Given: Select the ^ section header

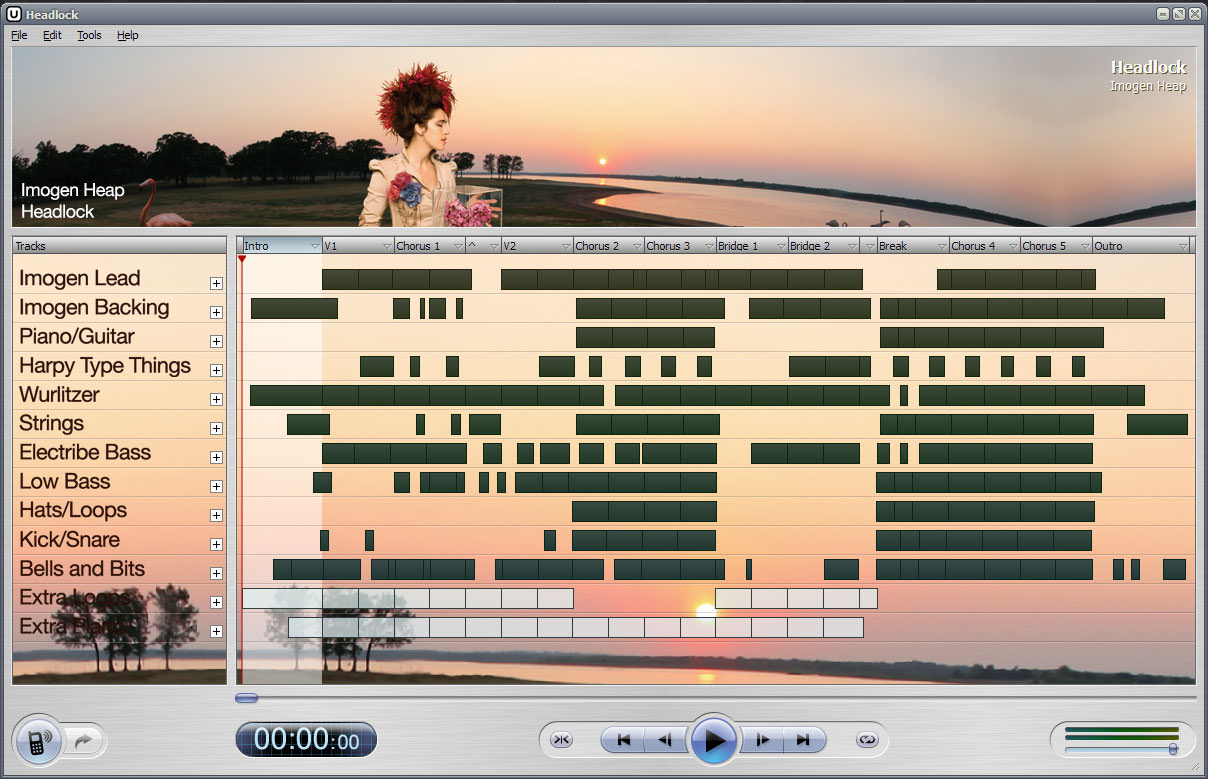Looking at the screenshot, I should (482, 246).
